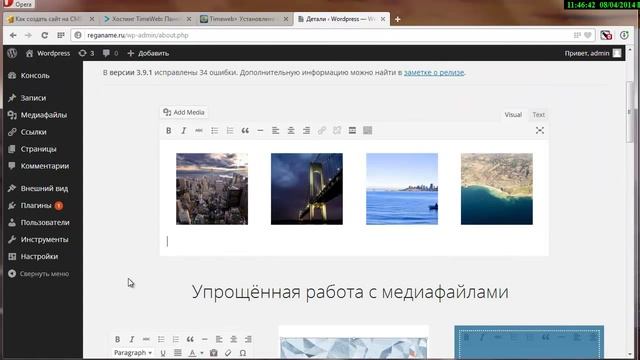Click Bold icon in the lower toolbar image
Screen dimensions: 640x360
(118, 339)
